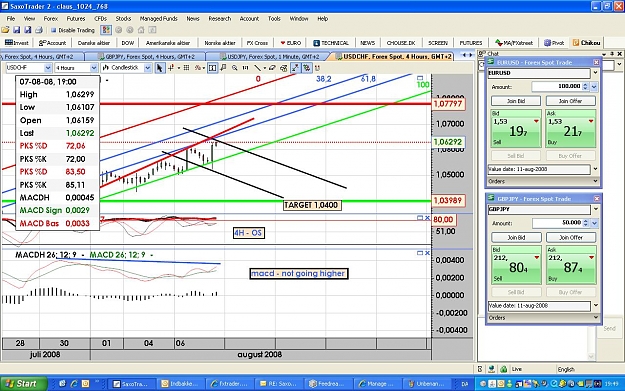This screenshot has width=625, height=391.
Task: Open the Forex menu
Action: 51,19
